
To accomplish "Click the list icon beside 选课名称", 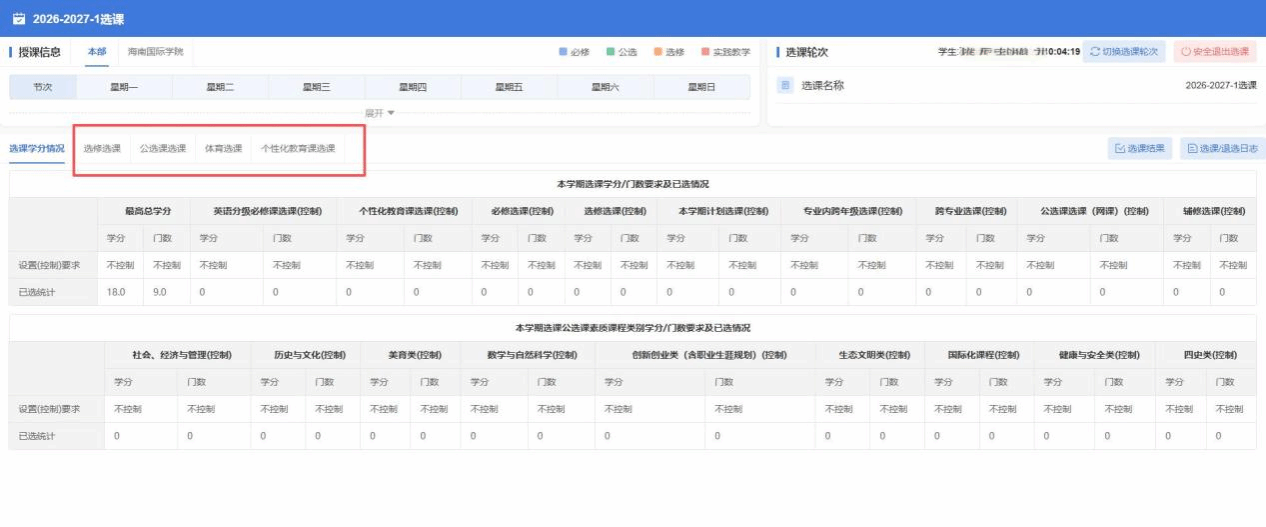I will tap(786, 86).
